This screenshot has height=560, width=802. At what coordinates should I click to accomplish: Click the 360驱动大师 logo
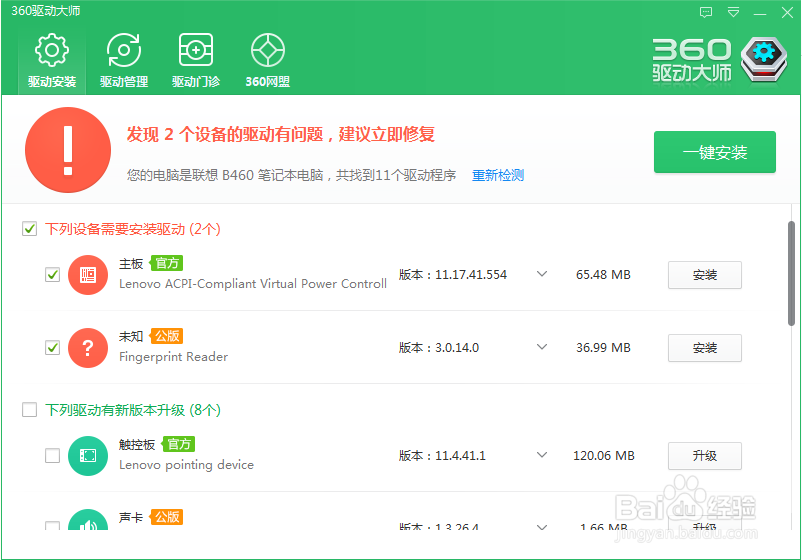[x=720, y=60]
